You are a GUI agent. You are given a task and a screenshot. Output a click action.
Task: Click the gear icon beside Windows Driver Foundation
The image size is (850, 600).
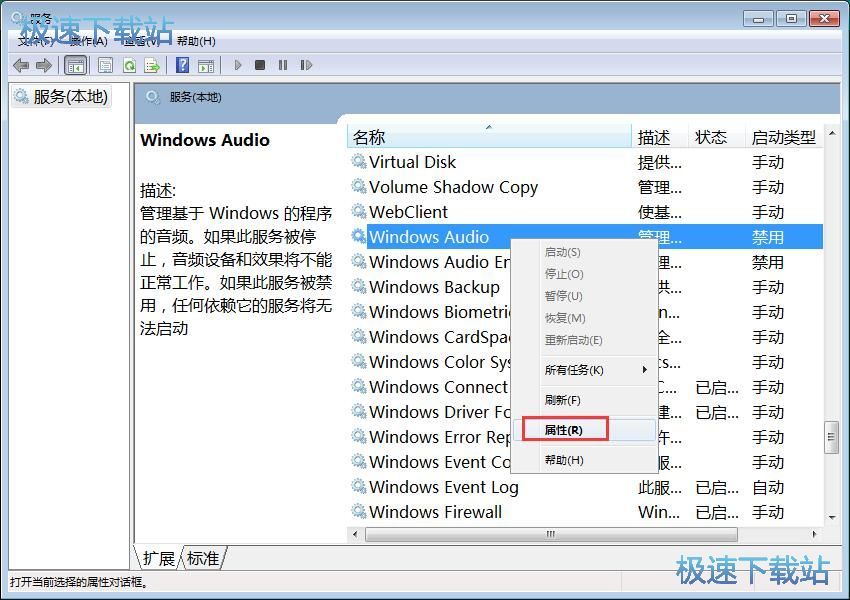point(359,411)
